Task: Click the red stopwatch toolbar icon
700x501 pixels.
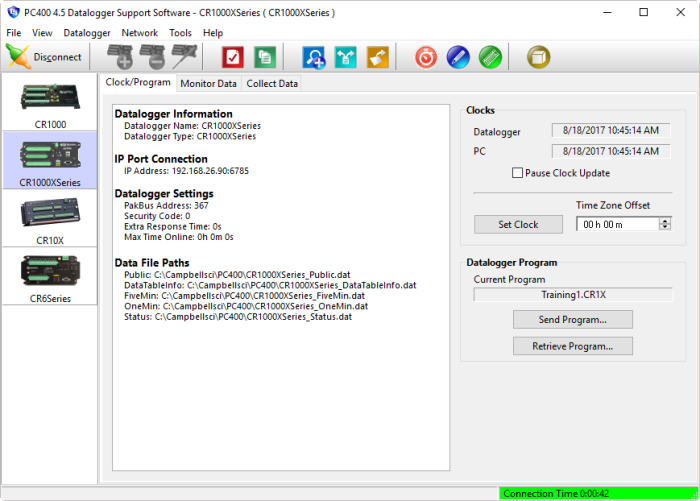Action: [x=426, y=57]
